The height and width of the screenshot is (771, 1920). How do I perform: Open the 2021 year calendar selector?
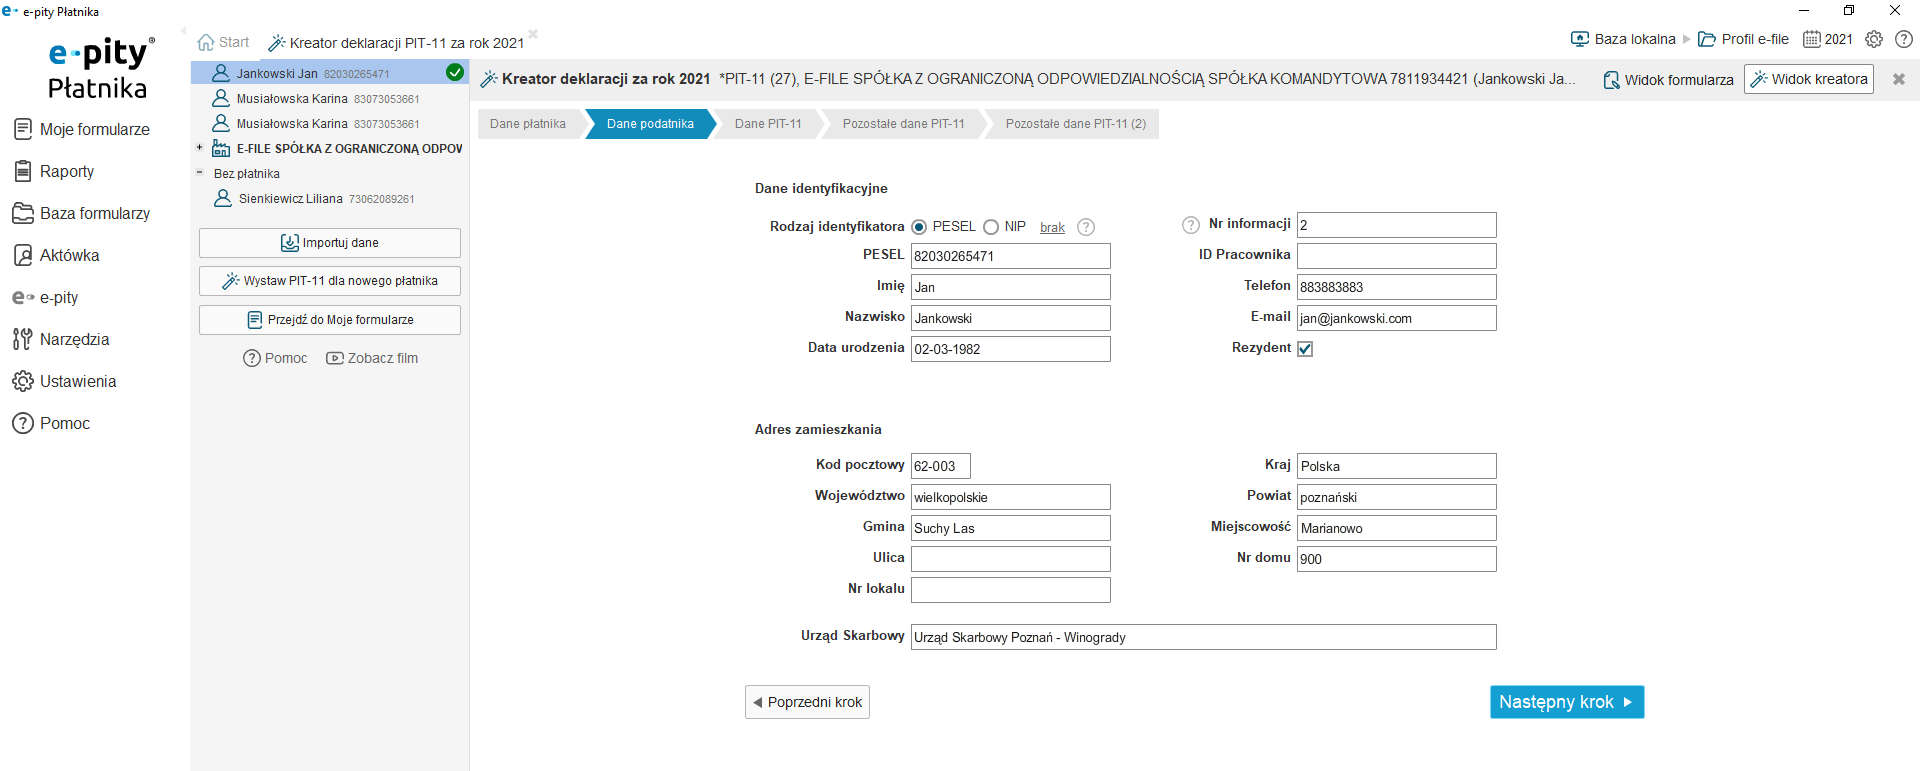pos(1828,39)
